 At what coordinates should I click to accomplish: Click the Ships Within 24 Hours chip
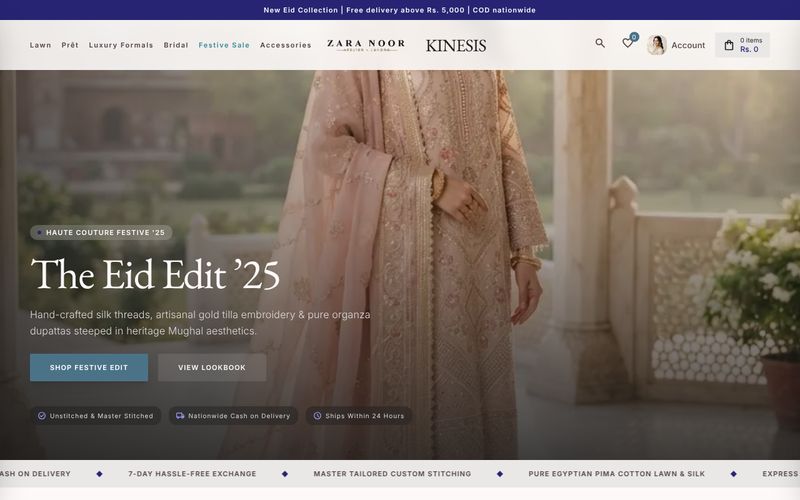click(359, 416)
